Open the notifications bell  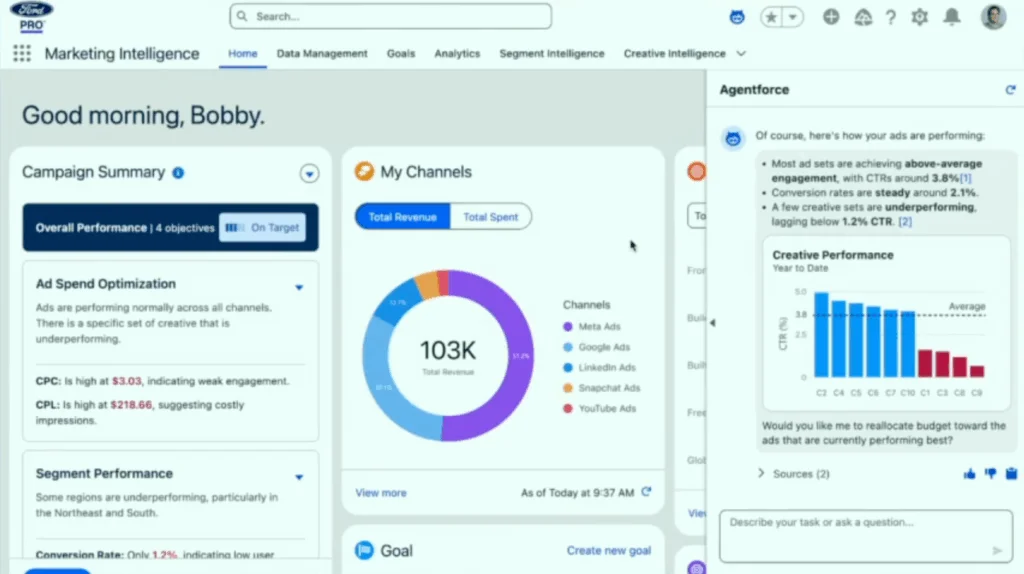tap(952, 17)
